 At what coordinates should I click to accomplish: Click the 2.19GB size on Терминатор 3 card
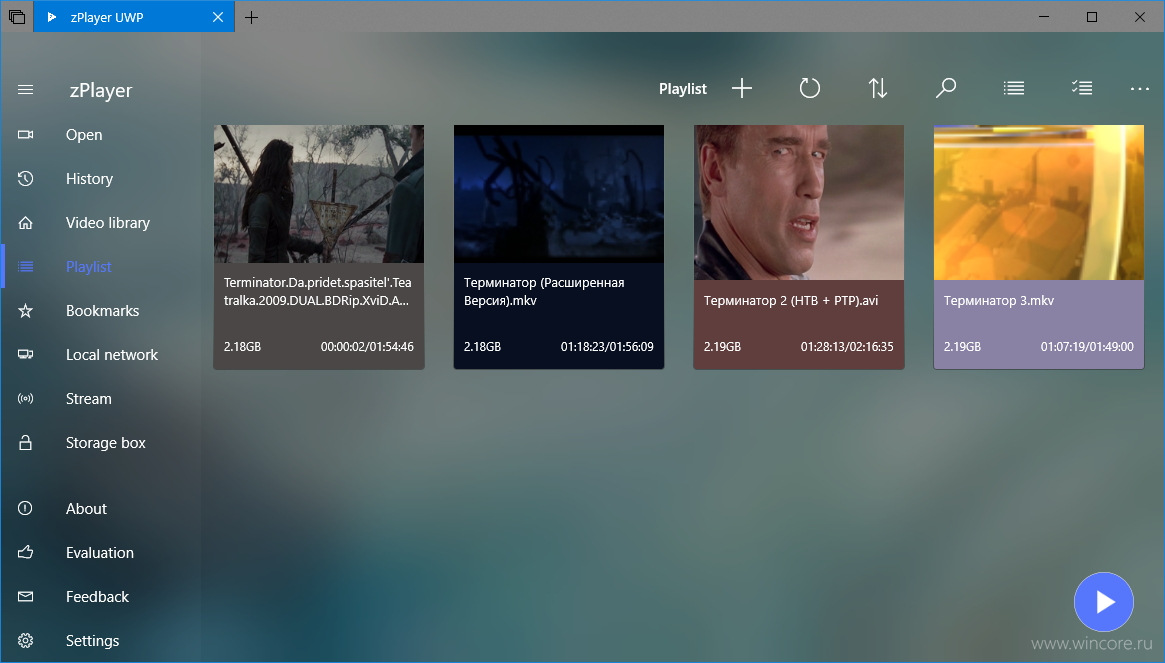pyautogui.click(x=962, y=346)
